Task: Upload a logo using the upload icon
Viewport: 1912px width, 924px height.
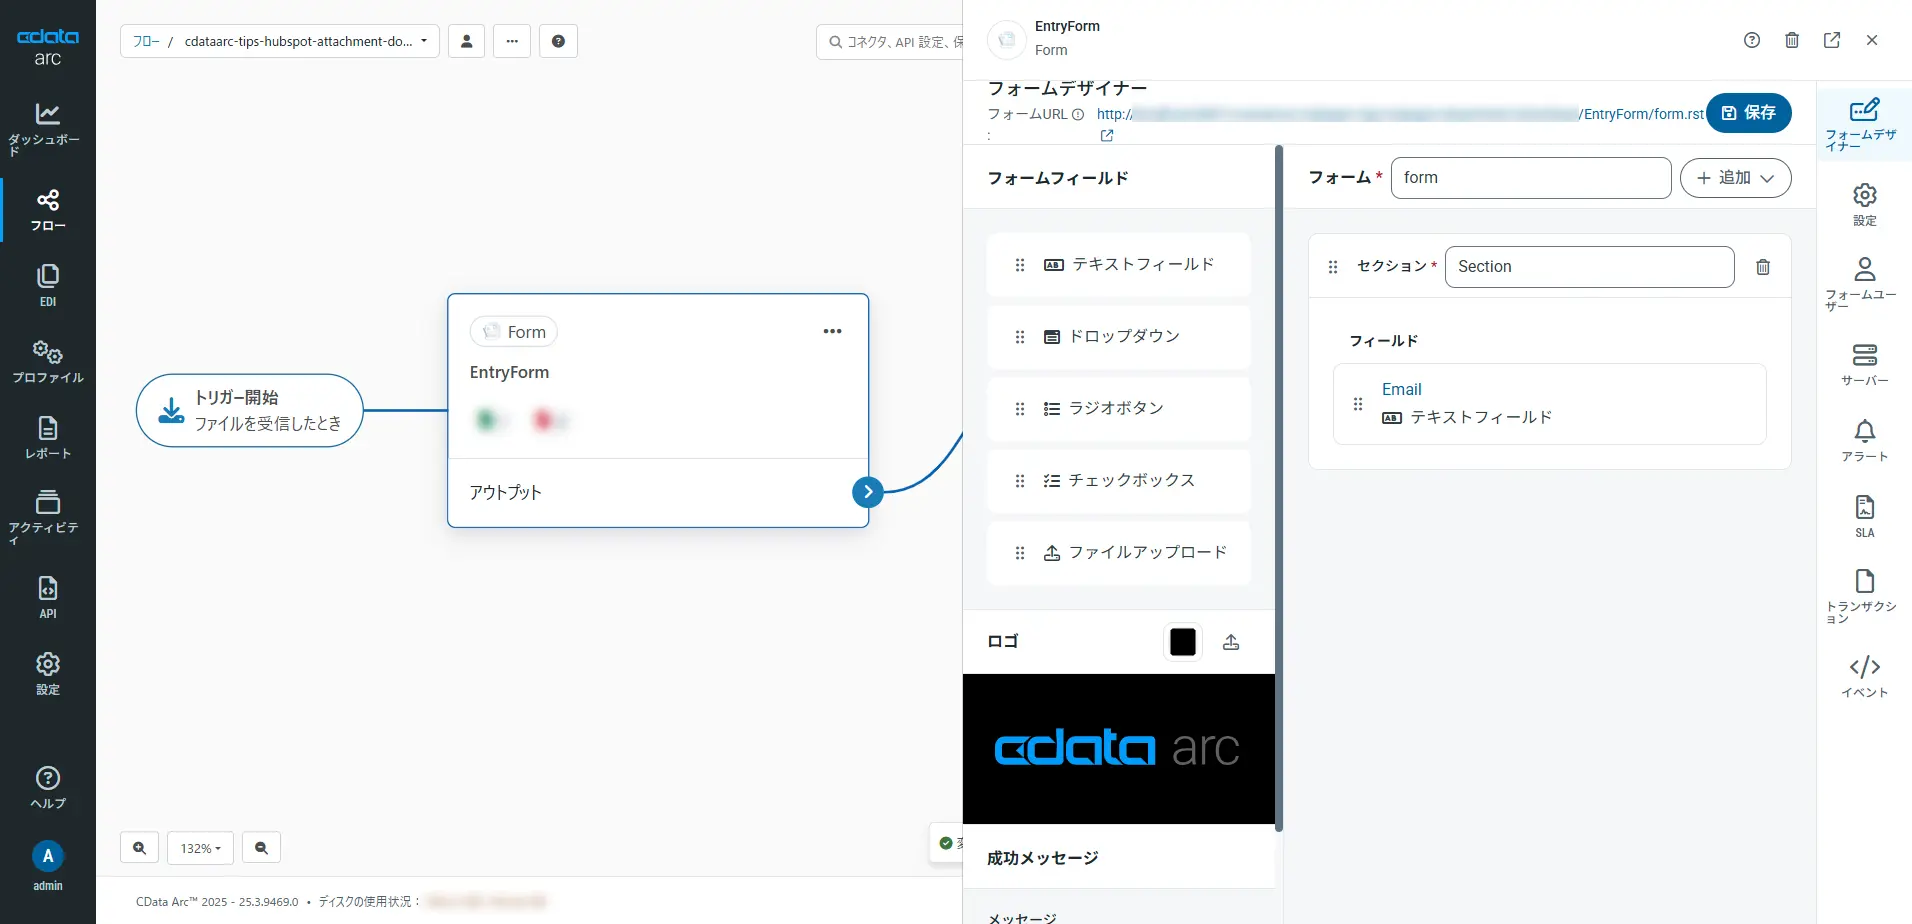Action: (x=1230, y=641)
